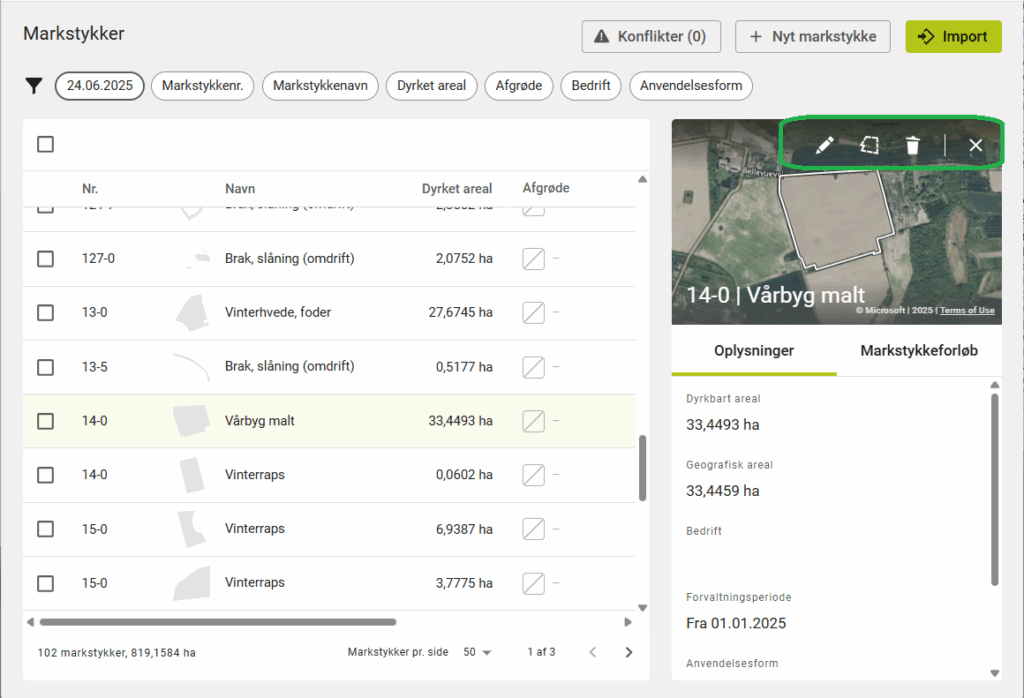Click crop icon for Vinterhvede, foder row
Screen dimensions: 1024x698
(534, 313)
